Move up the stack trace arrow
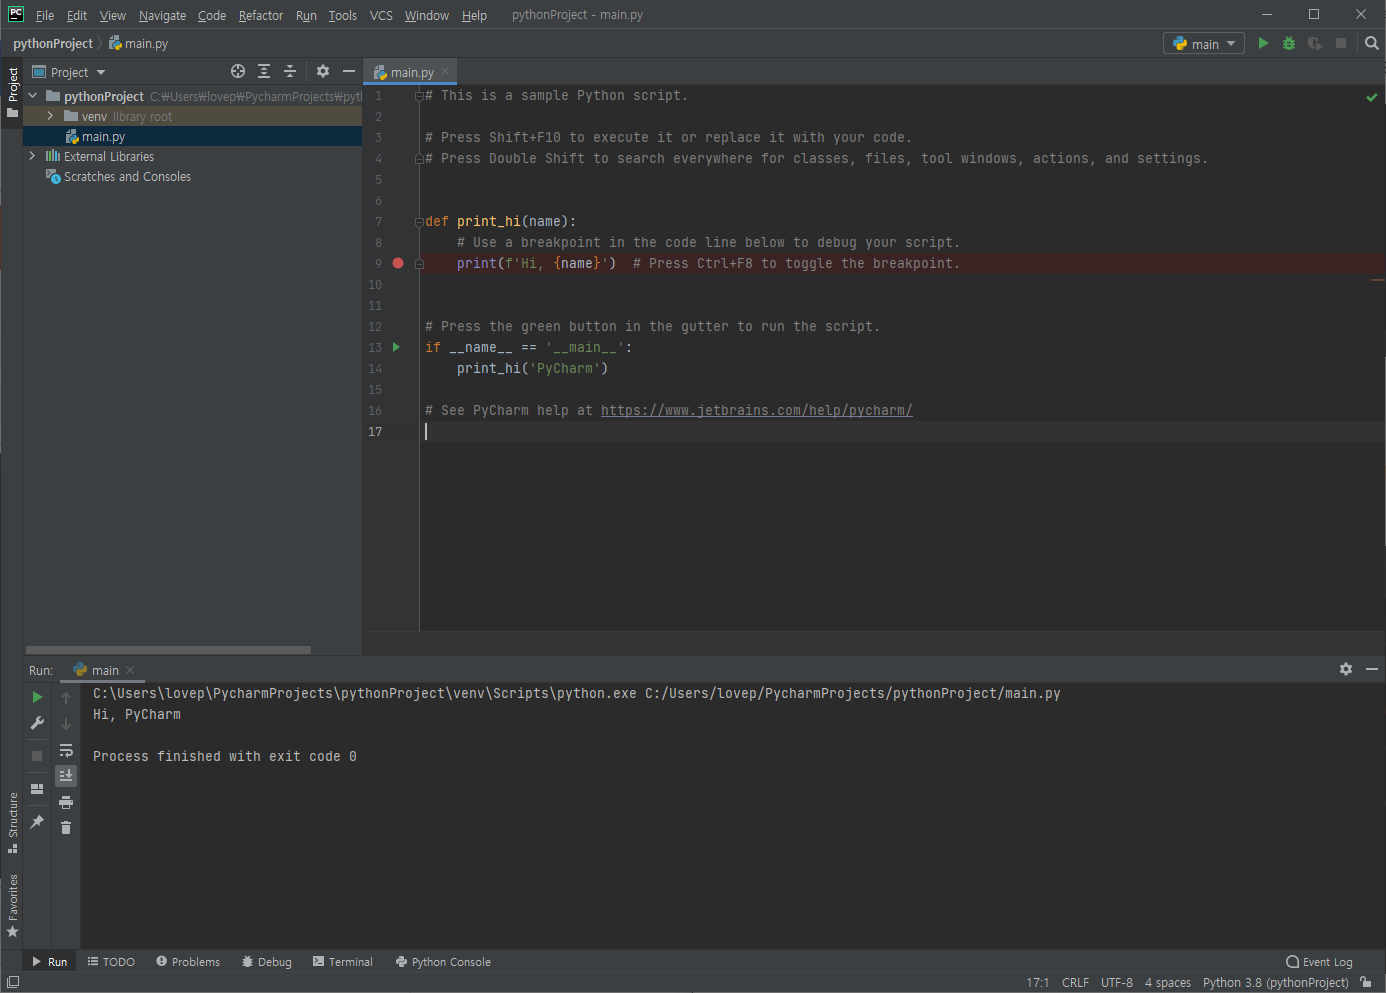The width and height of the screenshot is (1386, 993). pos(66,697)
